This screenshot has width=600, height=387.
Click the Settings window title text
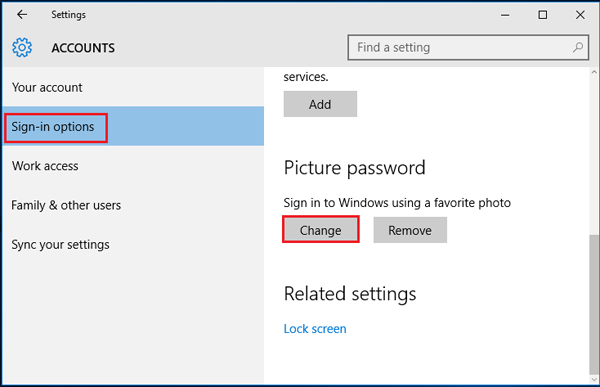[x=68, y=15]
